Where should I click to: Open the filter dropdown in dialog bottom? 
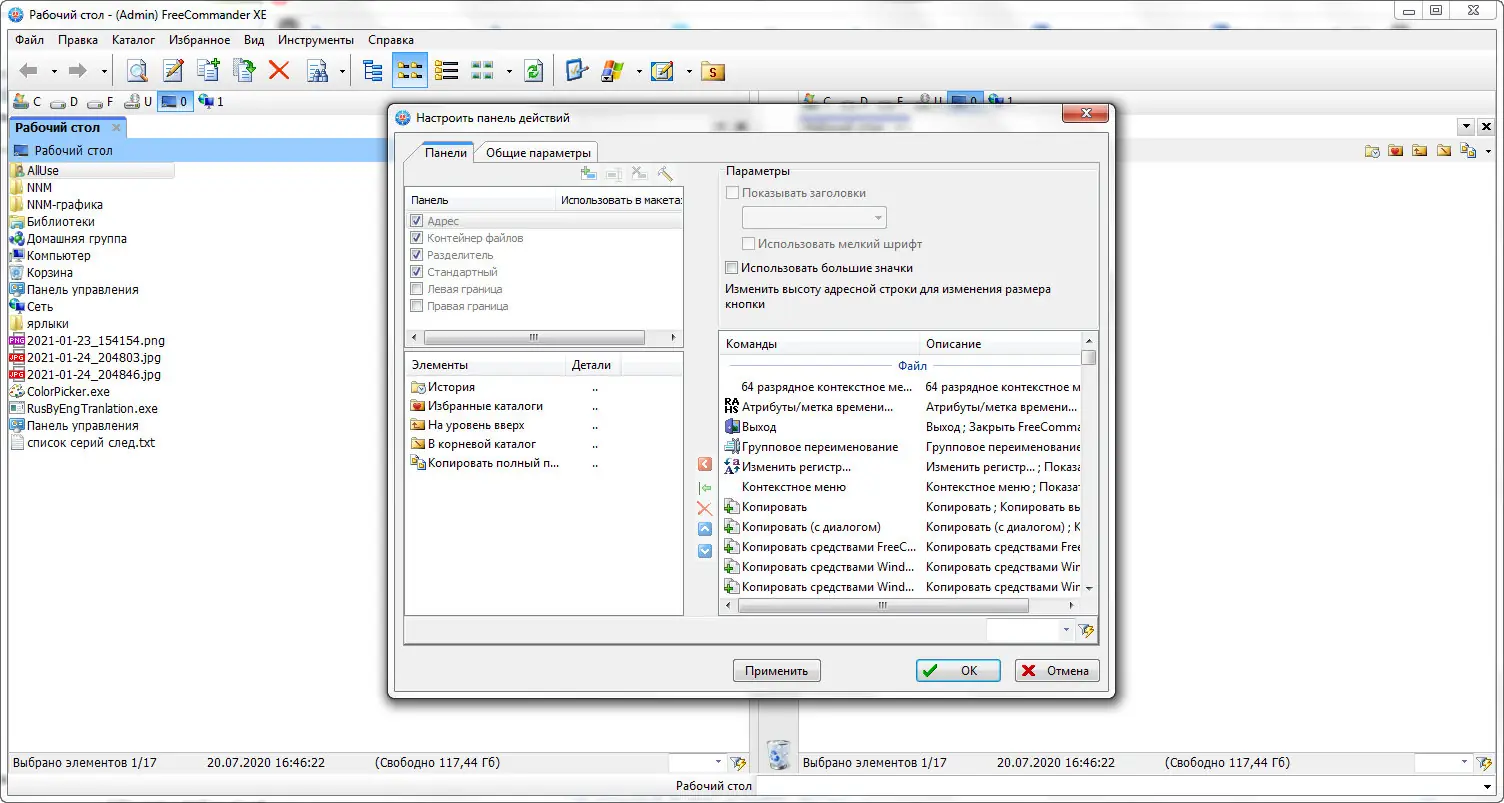(x=1066, y=631)
